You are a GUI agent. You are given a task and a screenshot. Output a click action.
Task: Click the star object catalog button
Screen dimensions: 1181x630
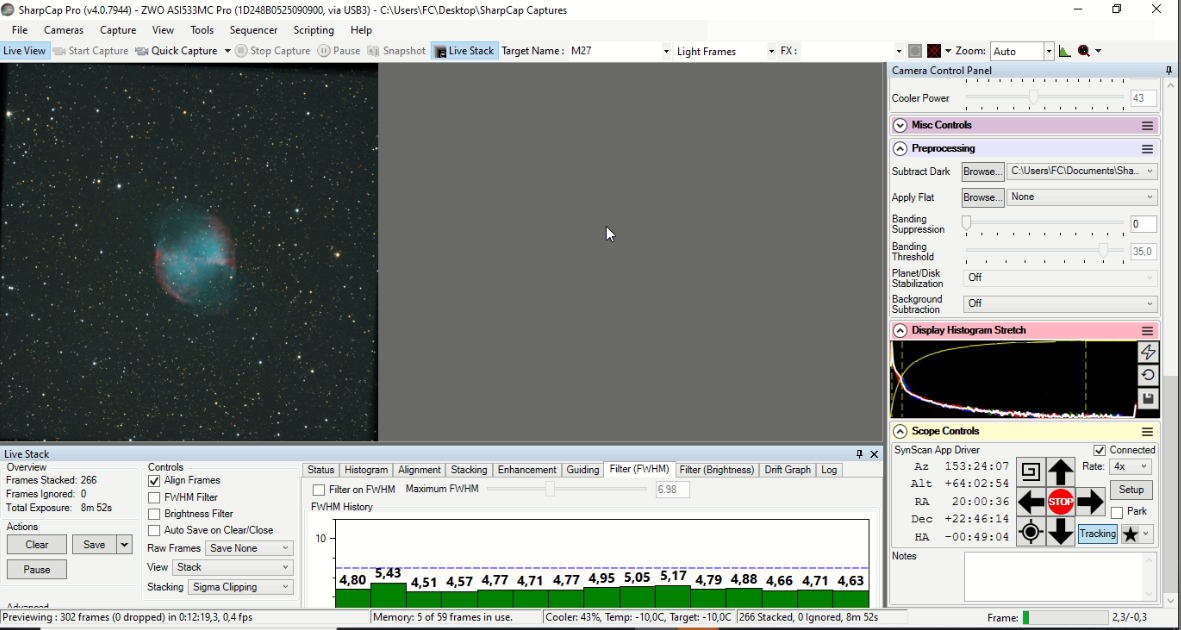[1137, 534]
